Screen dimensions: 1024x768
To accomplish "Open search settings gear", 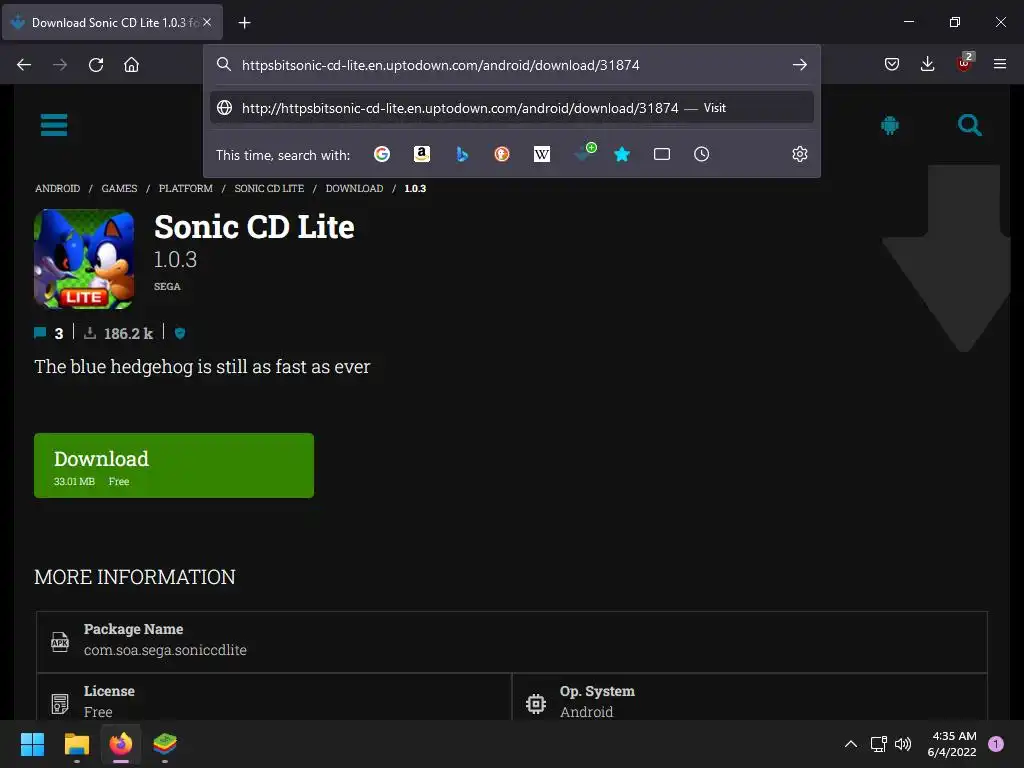I will (799, 154).
